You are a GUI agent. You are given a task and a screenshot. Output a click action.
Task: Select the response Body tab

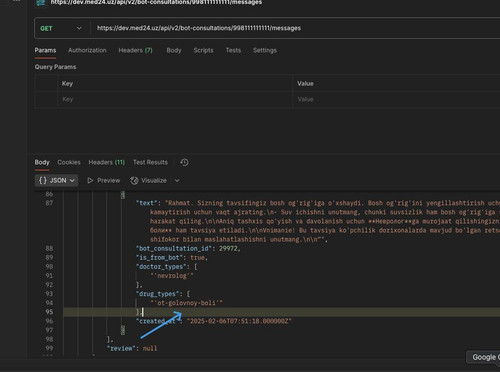pos(42,162)
